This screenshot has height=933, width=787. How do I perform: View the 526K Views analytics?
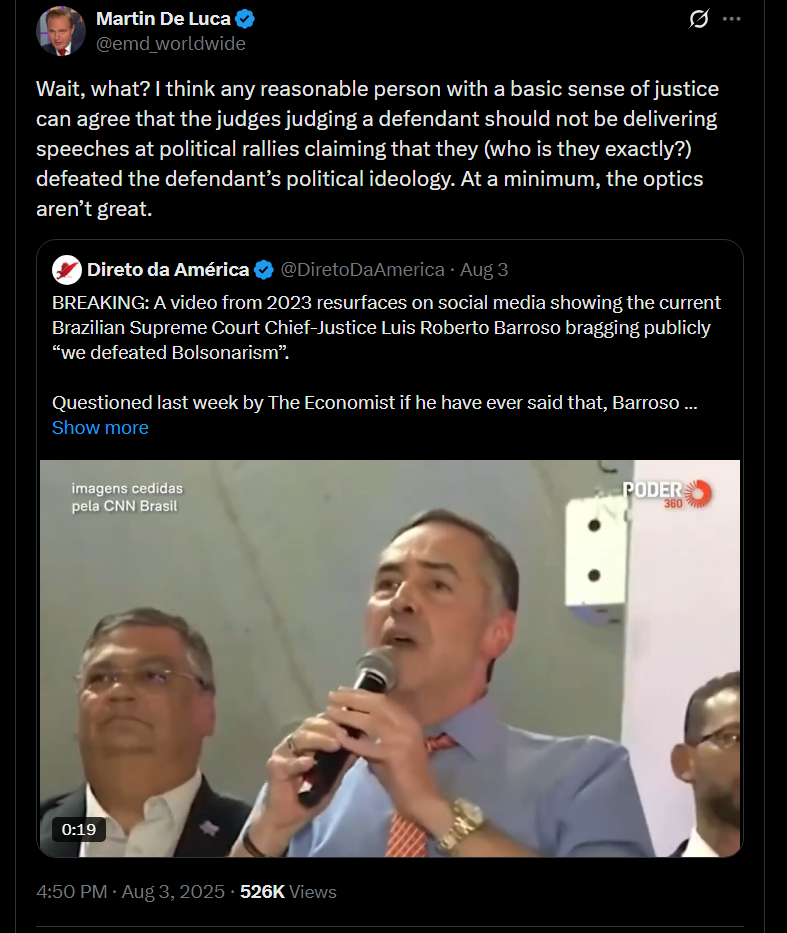(288, 891)
